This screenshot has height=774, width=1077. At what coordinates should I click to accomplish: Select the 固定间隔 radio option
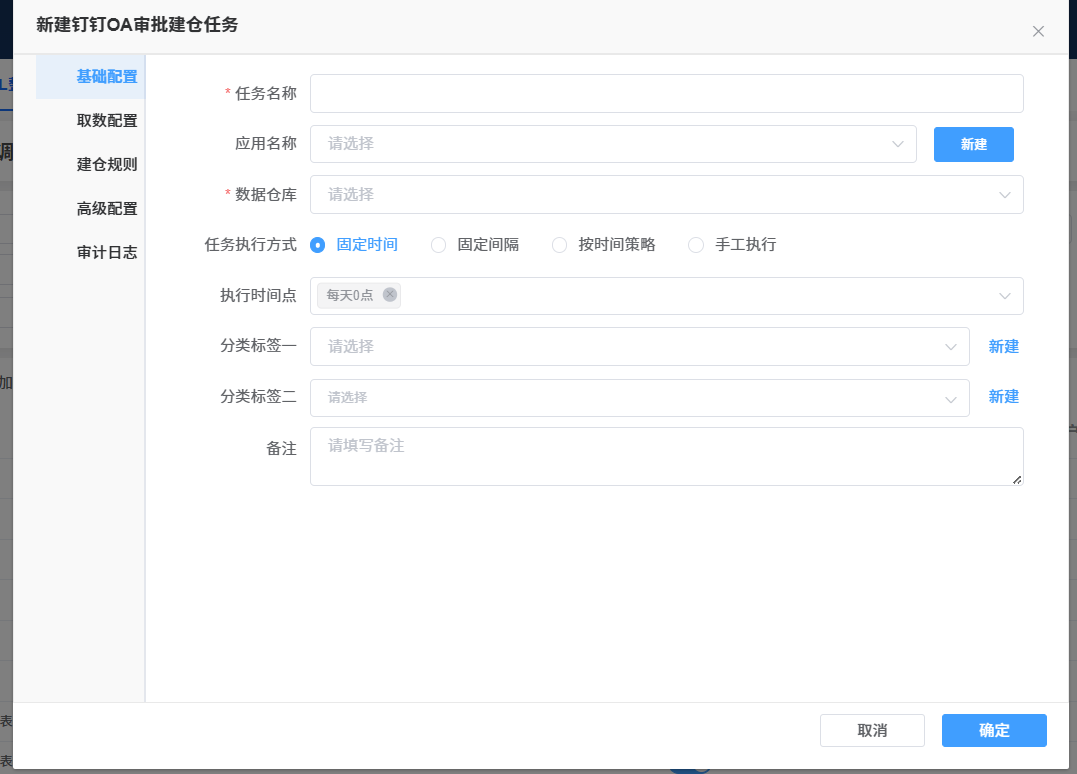pyautogui.click(x=439, y=245)
